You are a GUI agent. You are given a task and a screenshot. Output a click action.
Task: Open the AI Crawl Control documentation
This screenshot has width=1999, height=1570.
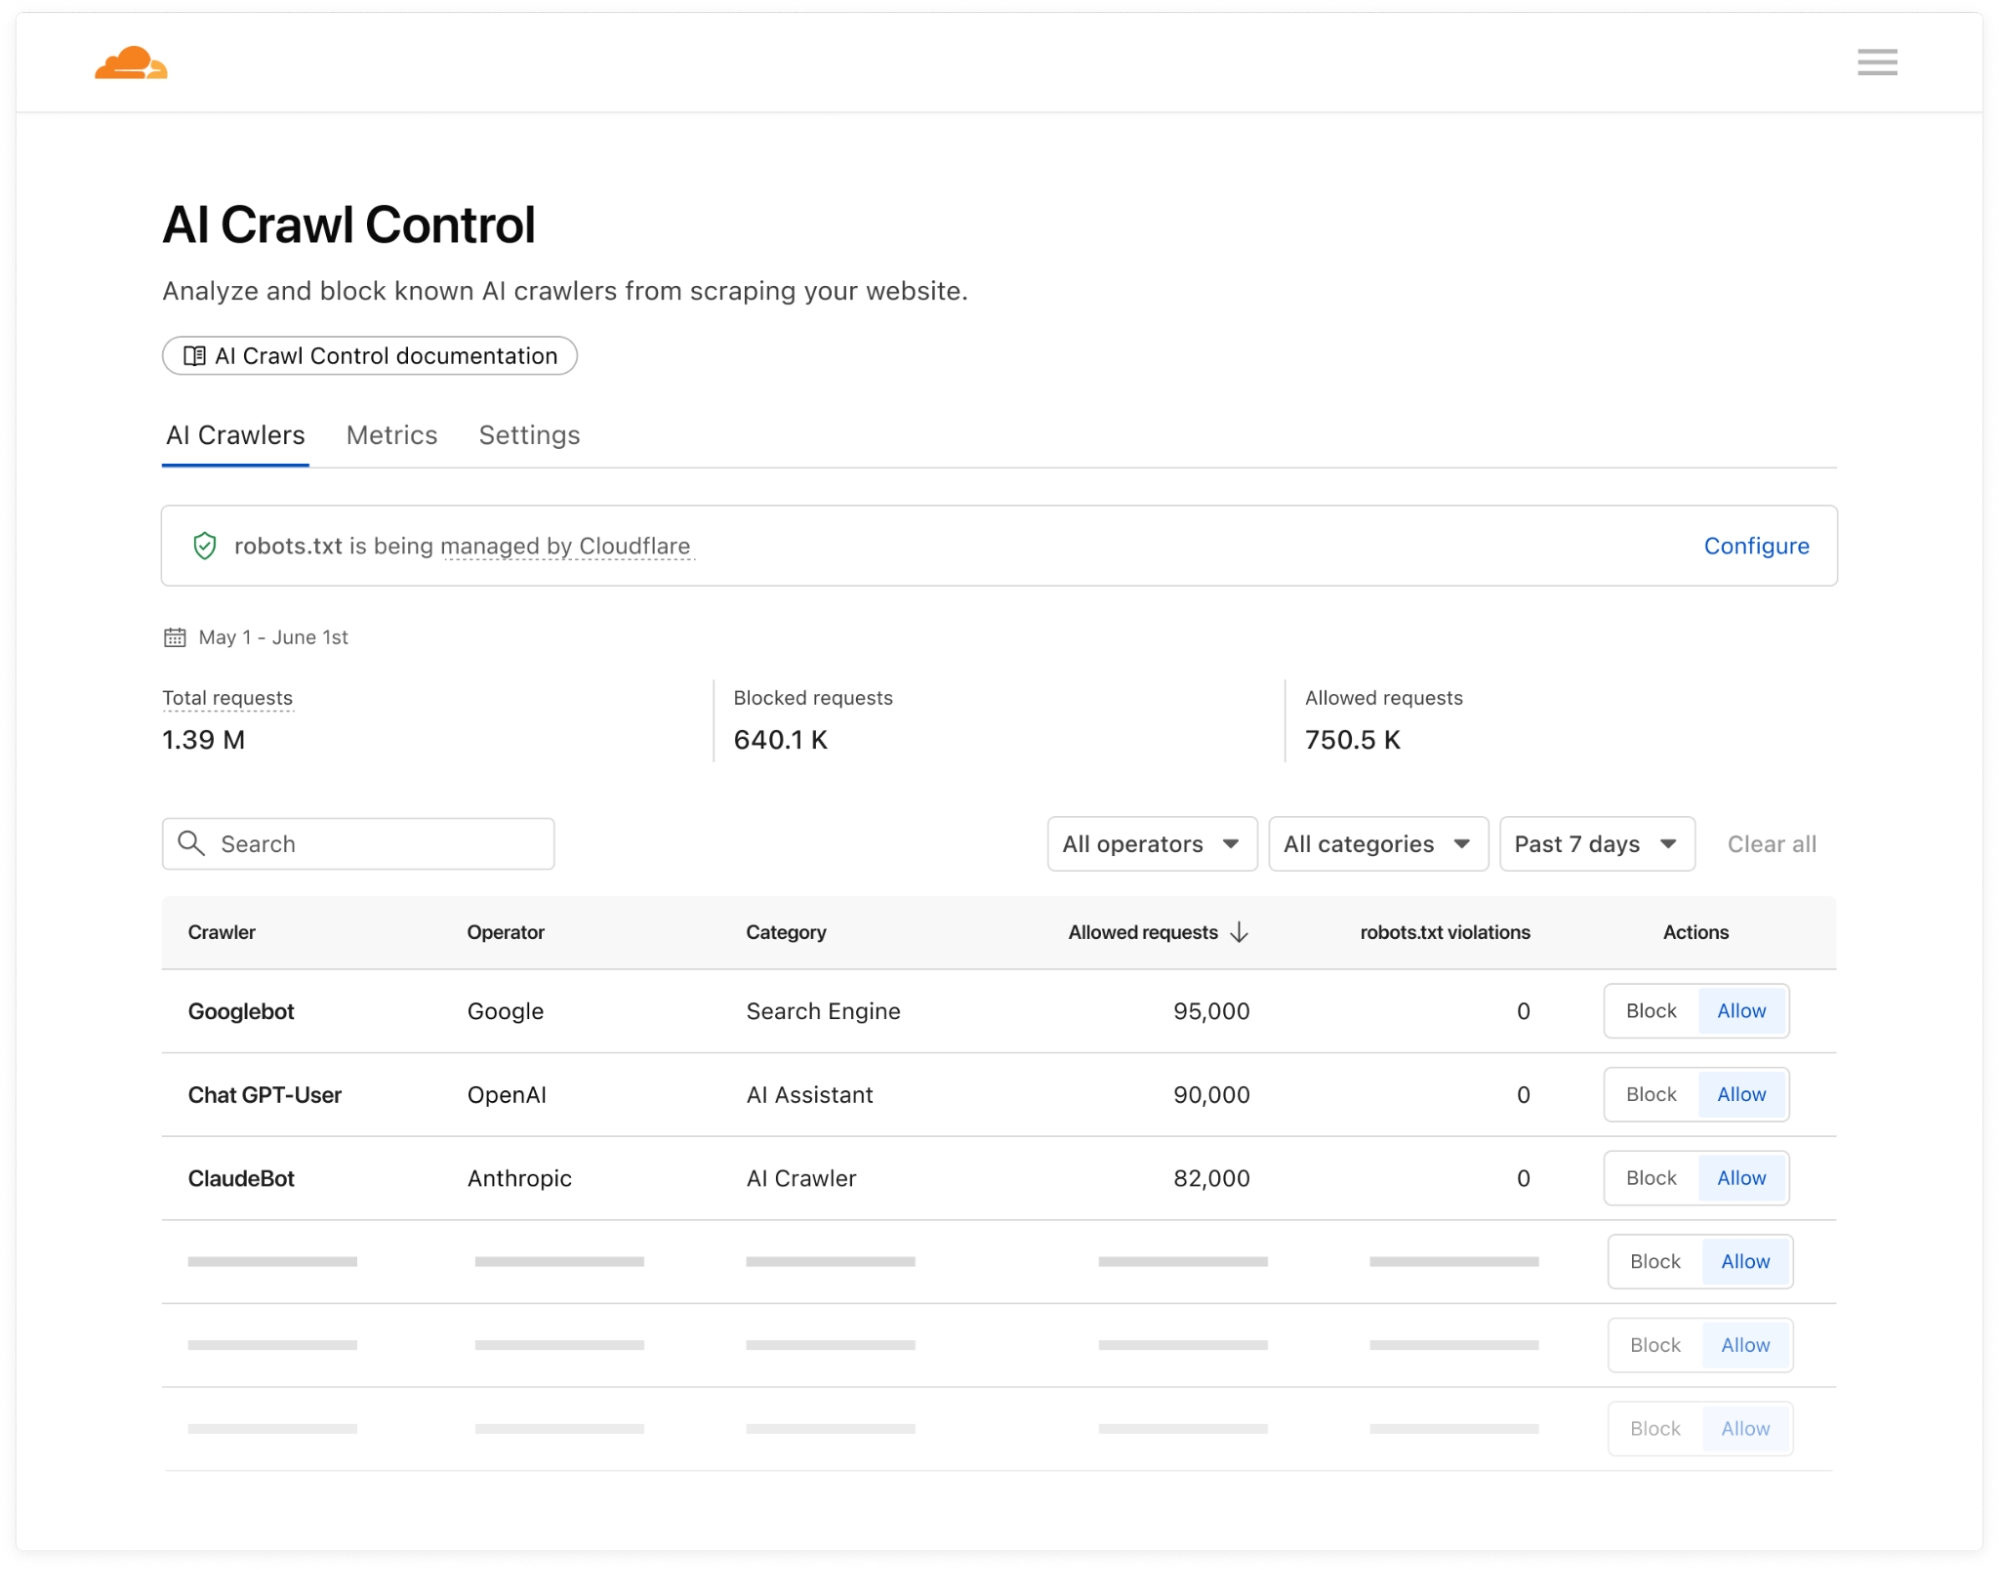[369, 355]
